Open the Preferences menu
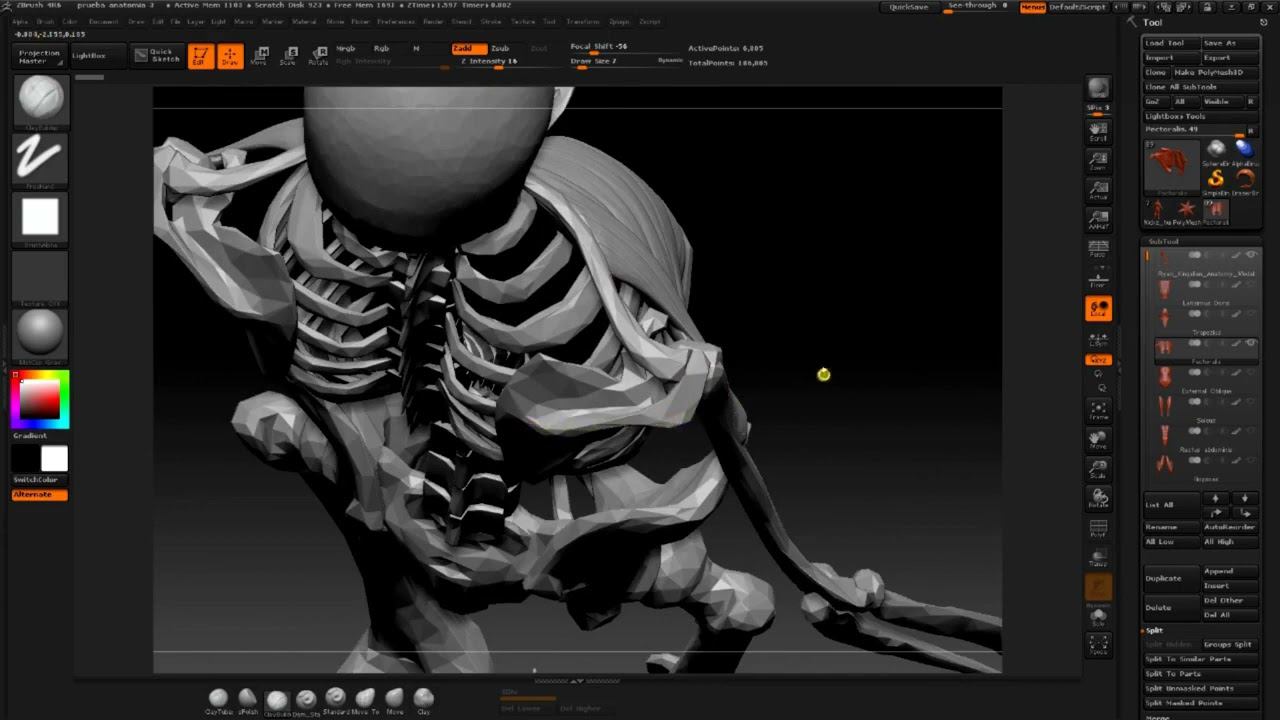 [396, 21]
